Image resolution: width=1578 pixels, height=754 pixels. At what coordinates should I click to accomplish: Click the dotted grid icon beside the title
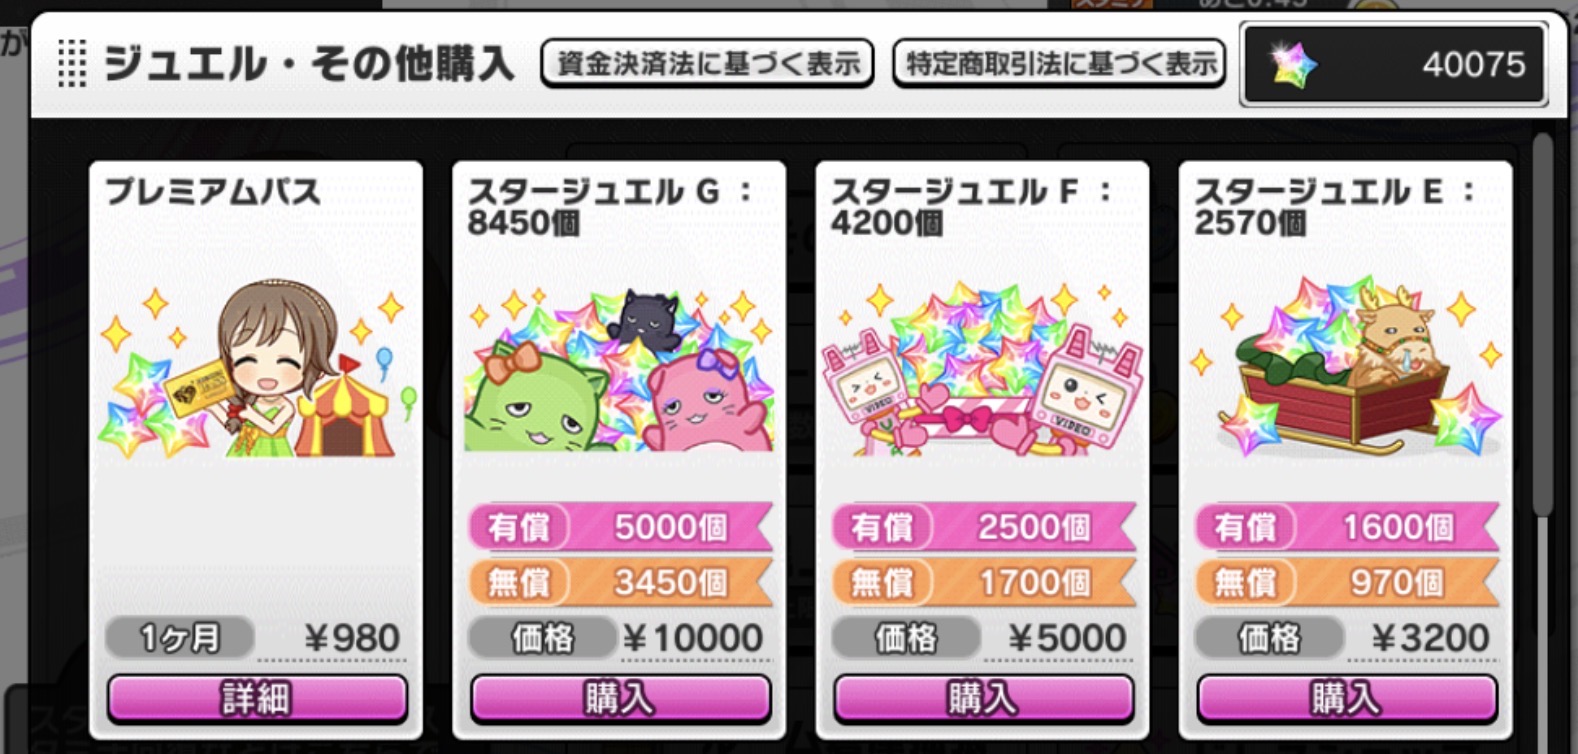point(72,64)
